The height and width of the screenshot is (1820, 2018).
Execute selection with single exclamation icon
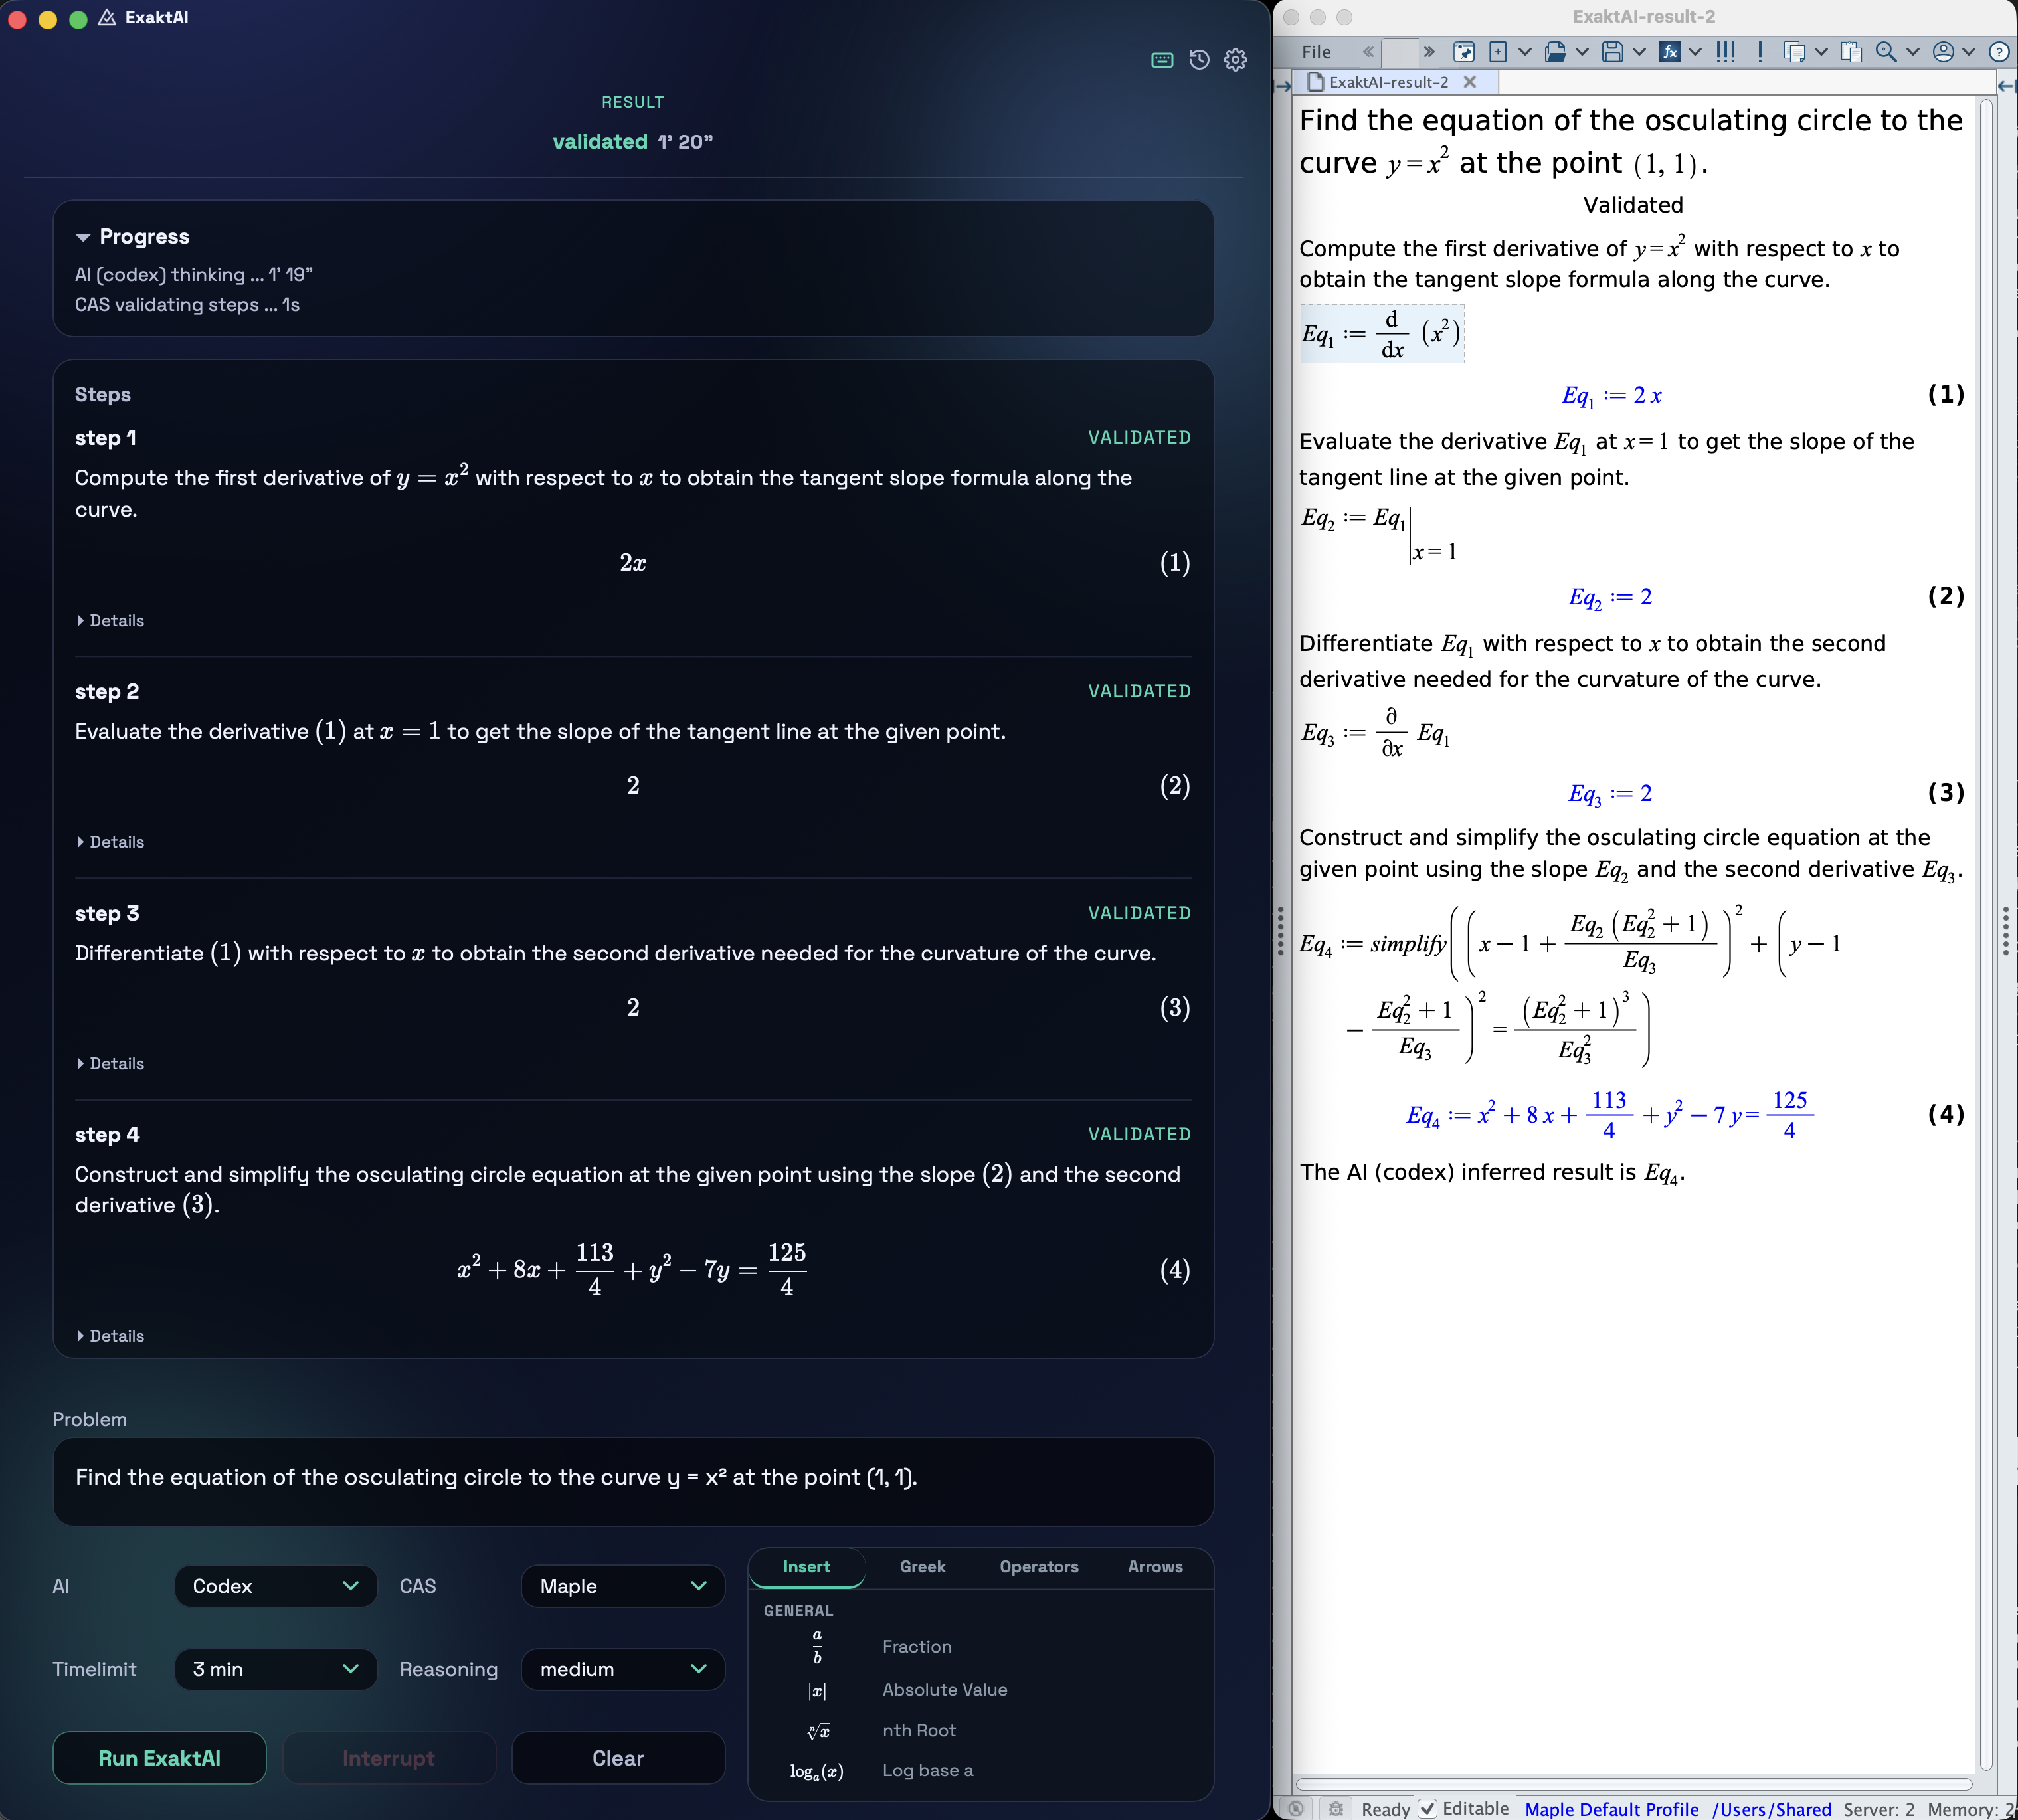pyautogui.click(x=1760, y=52)
